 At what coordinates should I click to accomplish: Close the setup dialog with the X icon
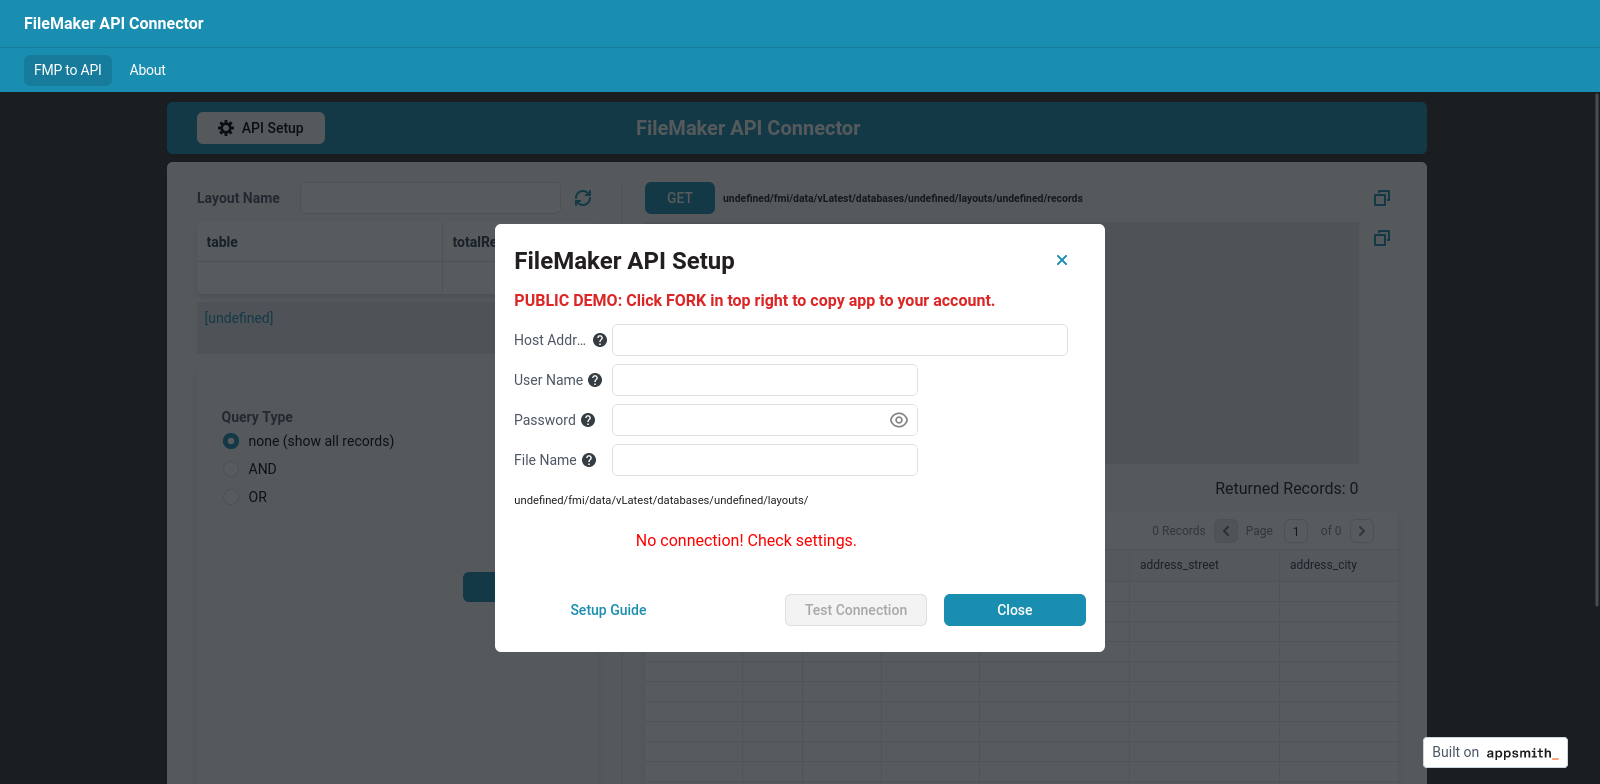pyautogui.click(x=1062, y=260)
